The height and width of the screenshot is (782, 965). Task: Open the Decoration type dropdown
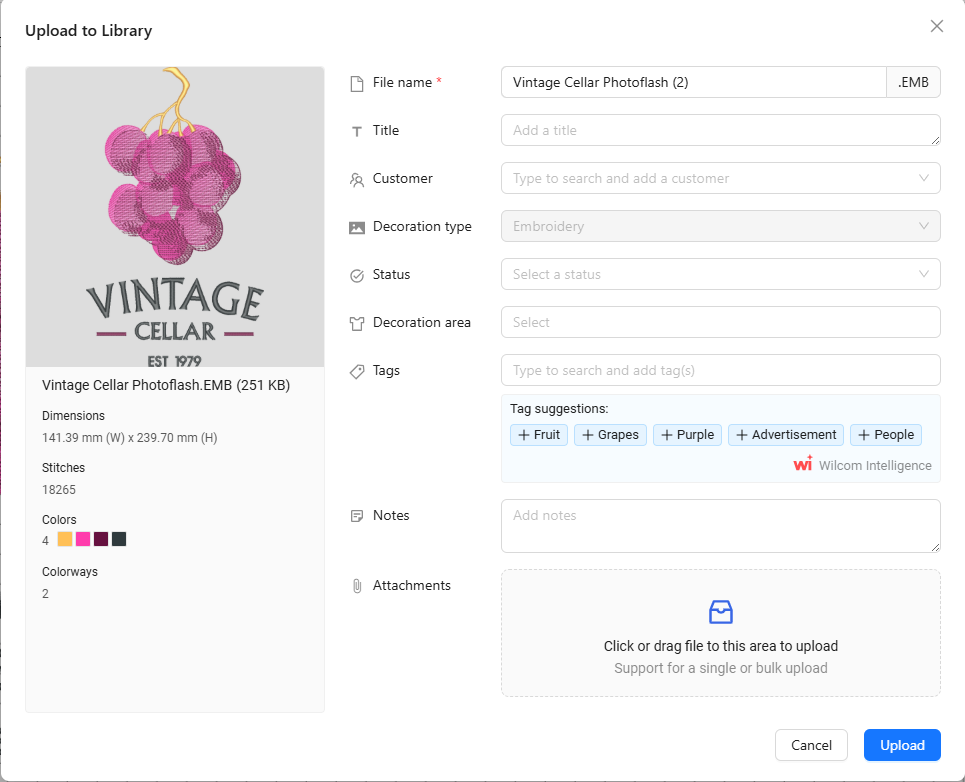coord(720,226)
